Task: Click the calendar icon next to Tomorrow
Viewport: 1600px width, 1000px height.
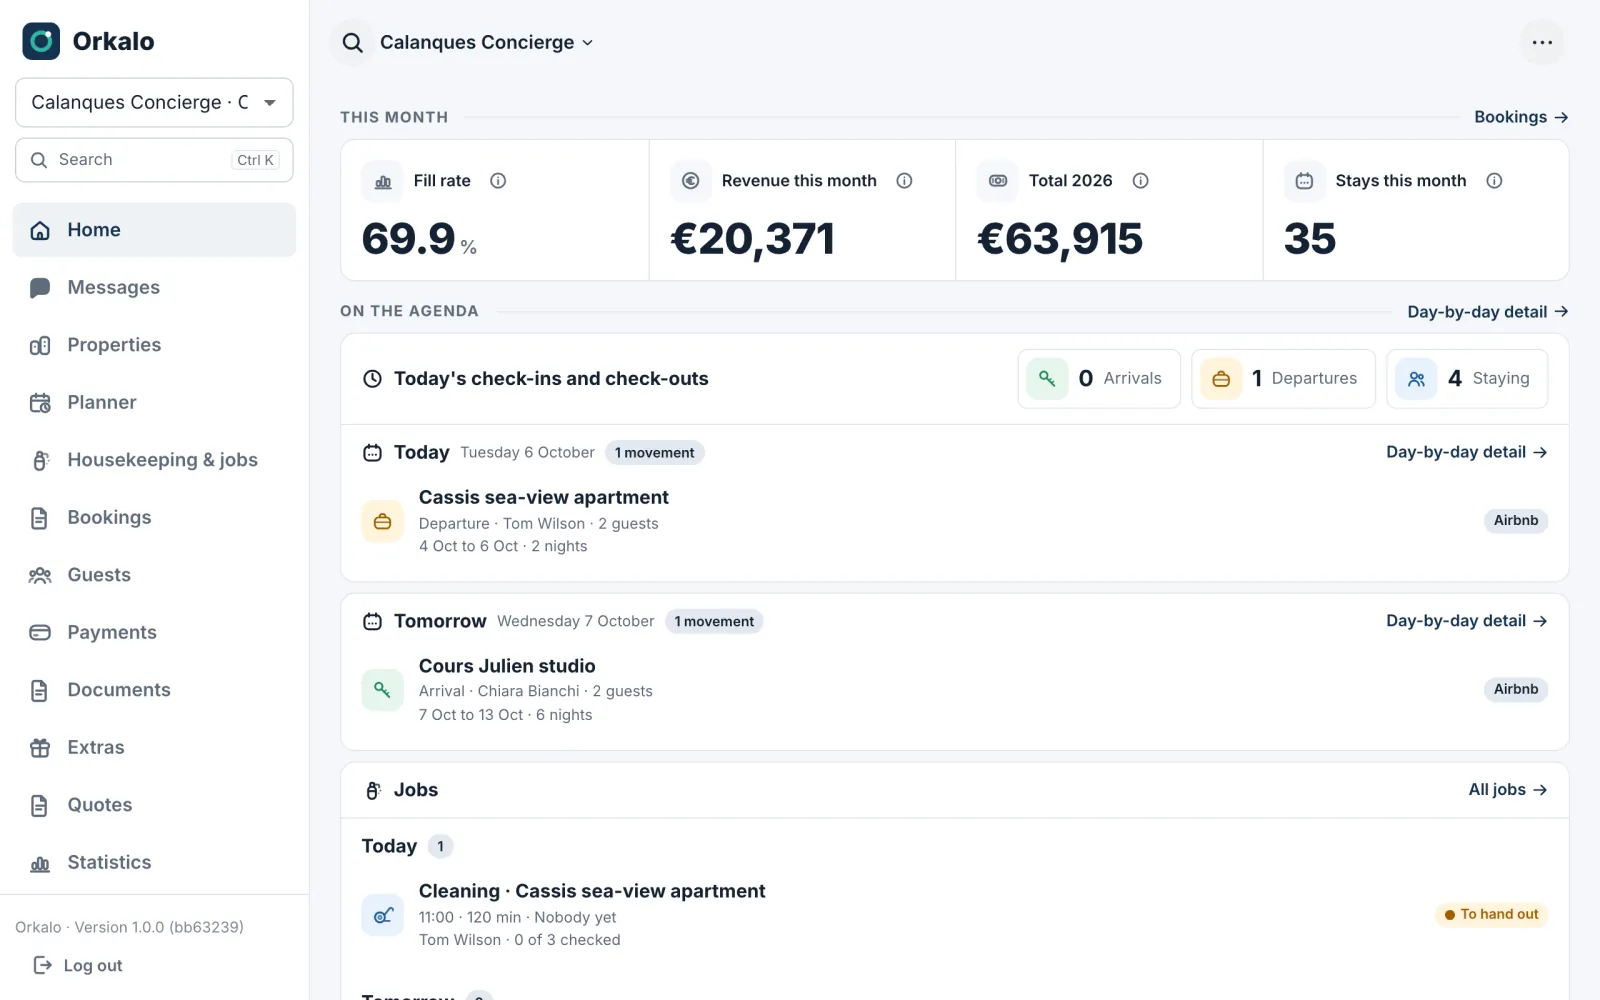Action: [372, 622]
